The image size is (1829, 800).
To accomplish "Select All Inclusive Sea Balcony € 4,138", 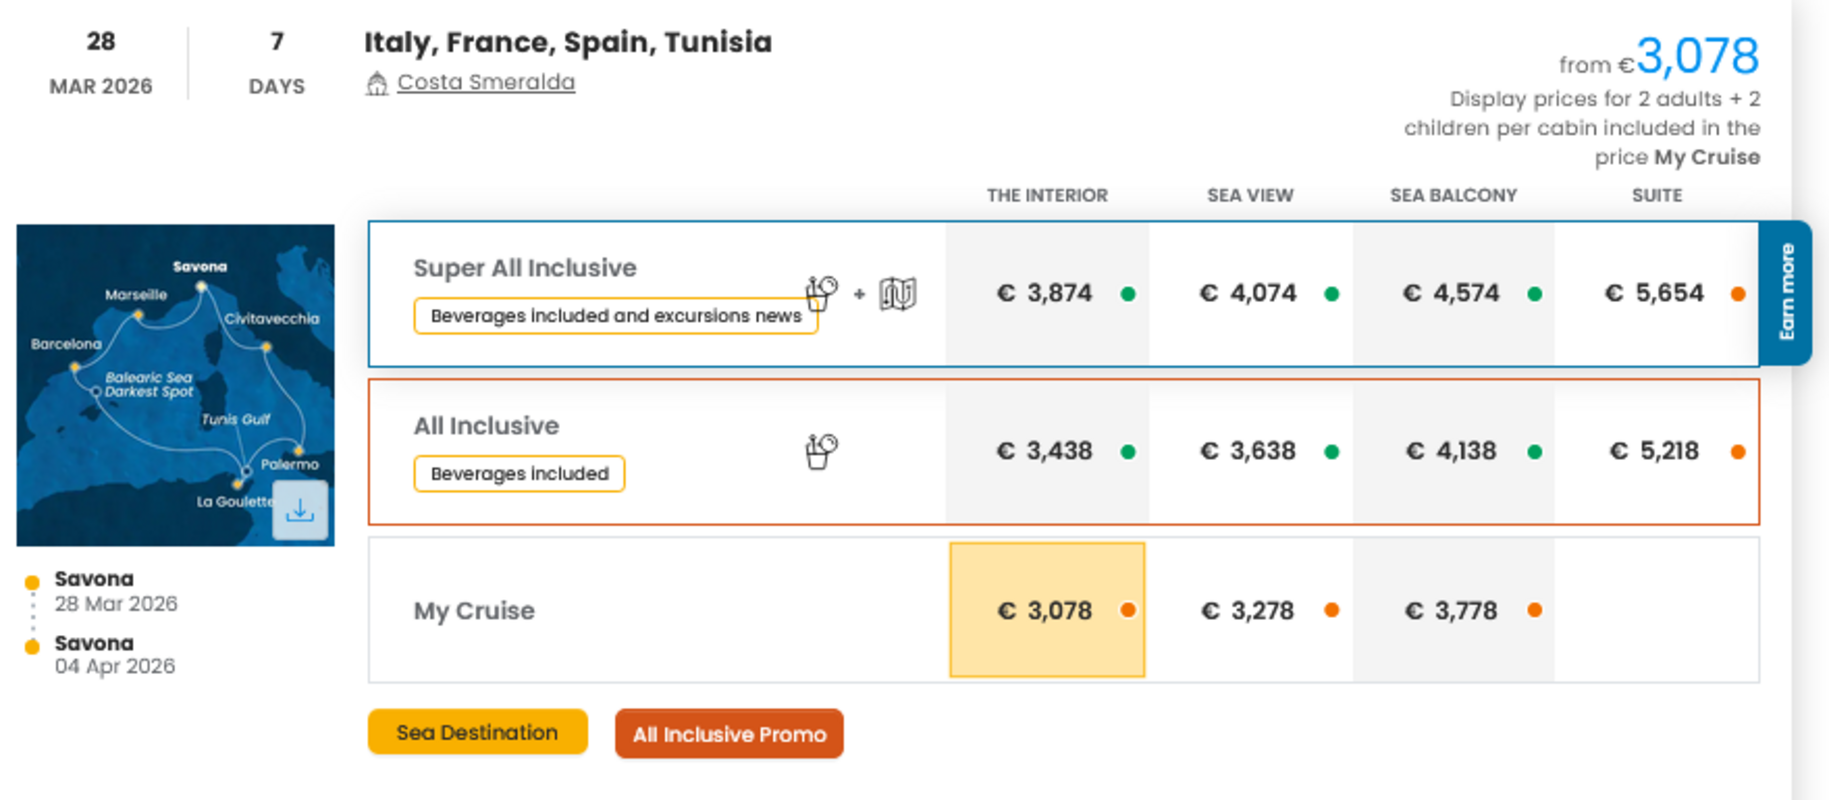I will click(1451, 451).
